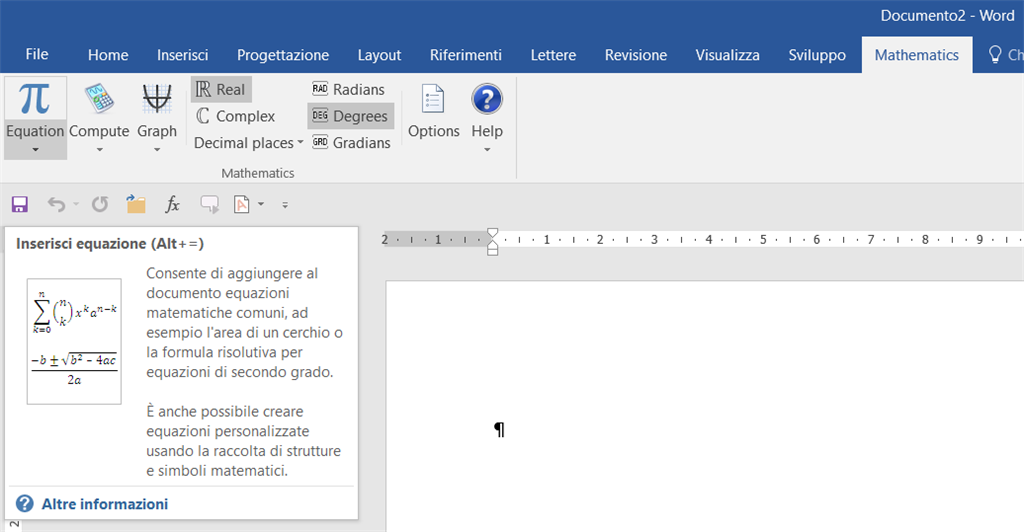Click the PDF page icon in quick access
Screen dimensions: 1024x532
[242, 204]
